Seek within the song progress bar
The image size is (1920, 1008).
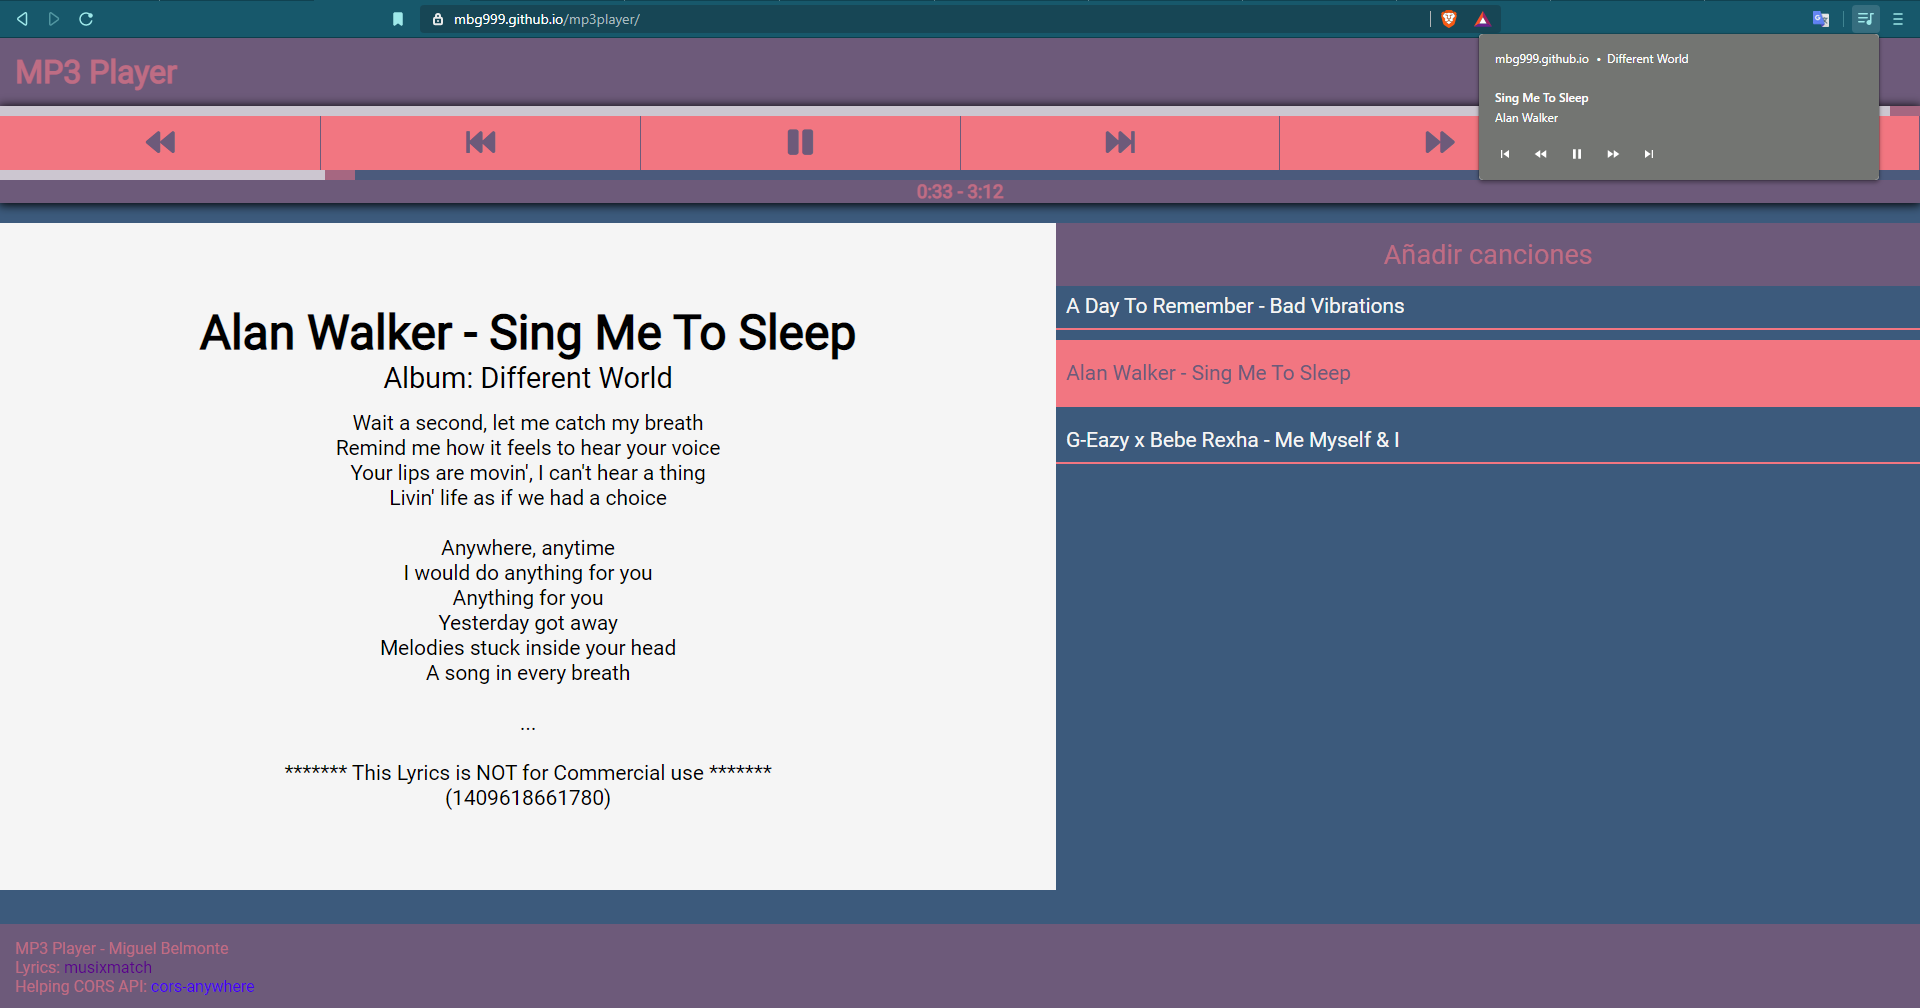[960, 175]
